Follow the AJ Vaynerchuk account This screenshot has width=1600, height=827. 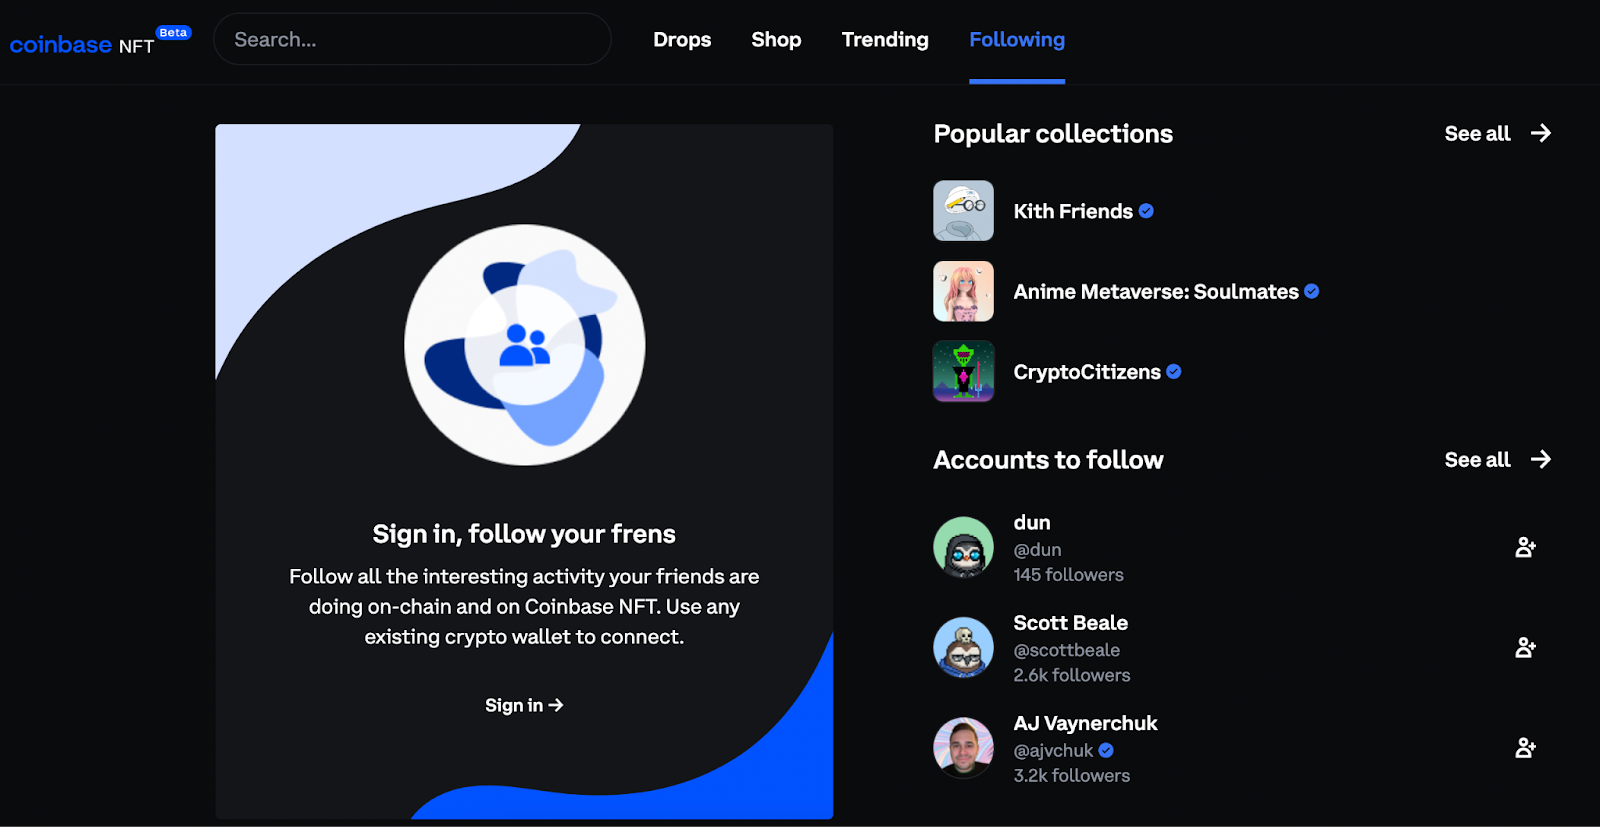pos(1525,747)
